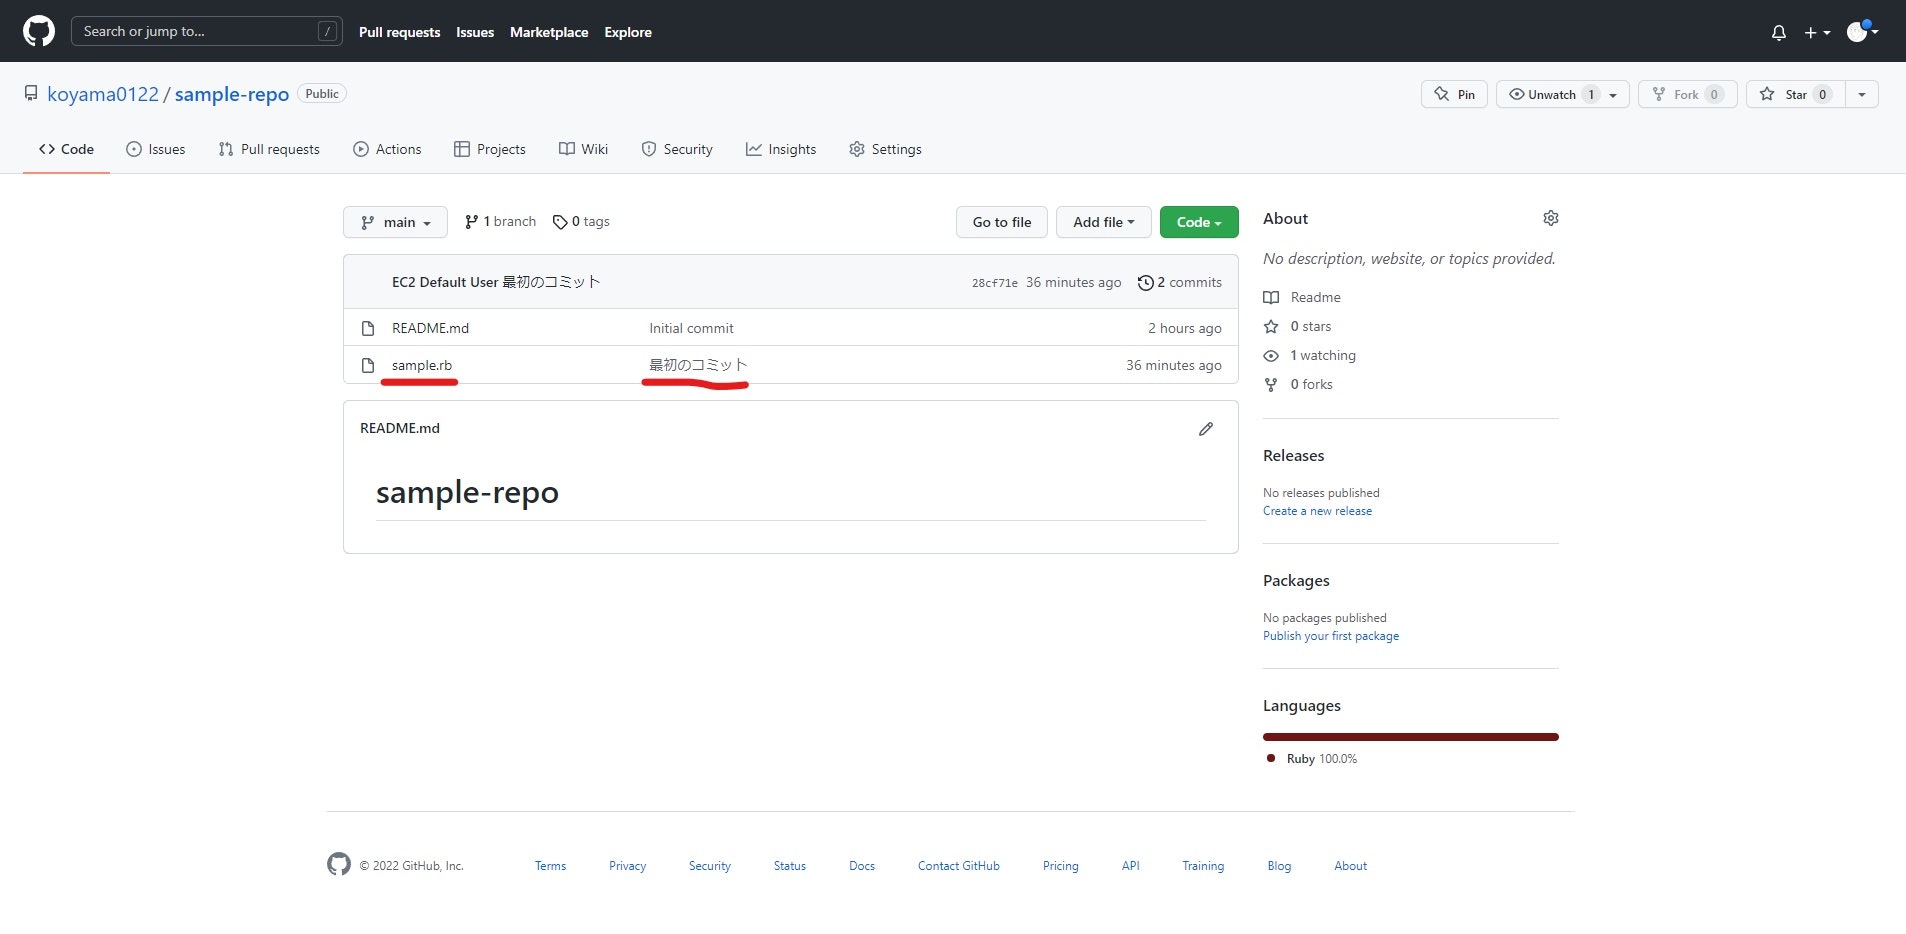Click Pull requests in the top header
1906x934 pixels.
[399, 32]
